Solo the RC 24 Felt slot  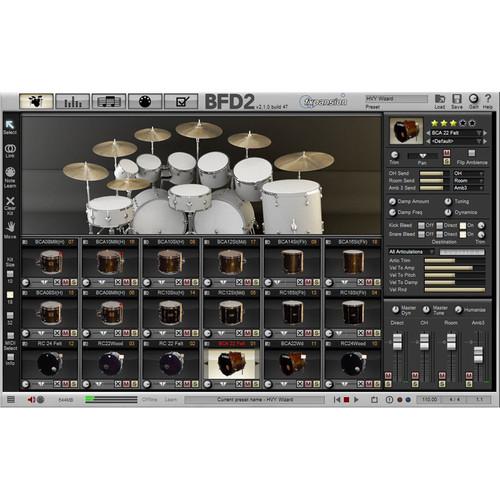click(x=74, y=384)
